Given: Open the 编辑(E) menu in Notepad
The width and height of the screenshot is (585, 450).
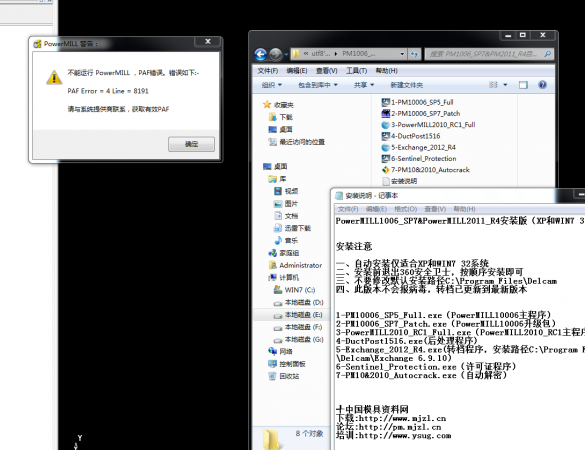Looking at the screenshot, I should (376, 209).
